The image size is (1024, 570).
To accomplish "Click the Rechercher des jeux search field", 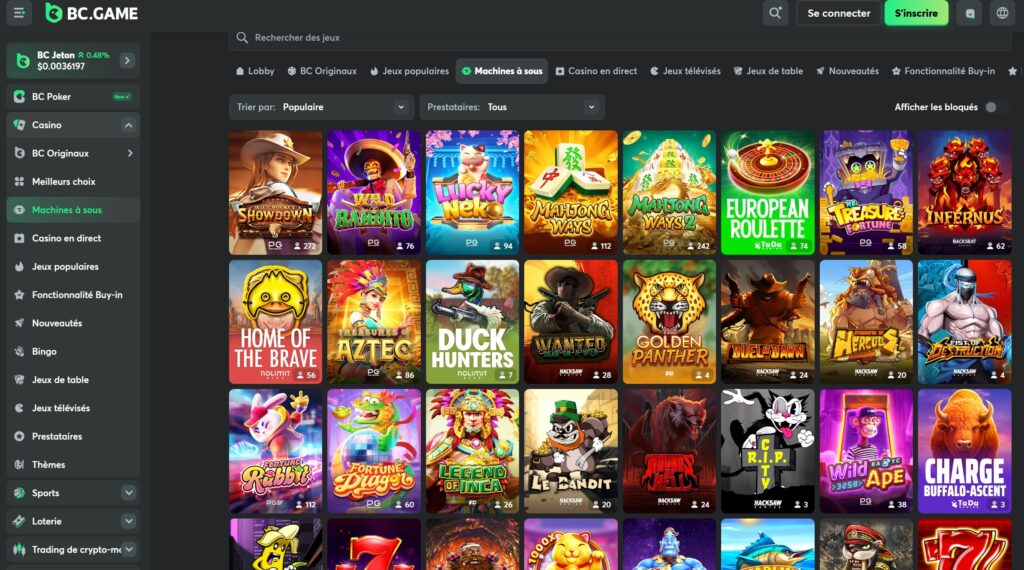I will click(620, 38).
